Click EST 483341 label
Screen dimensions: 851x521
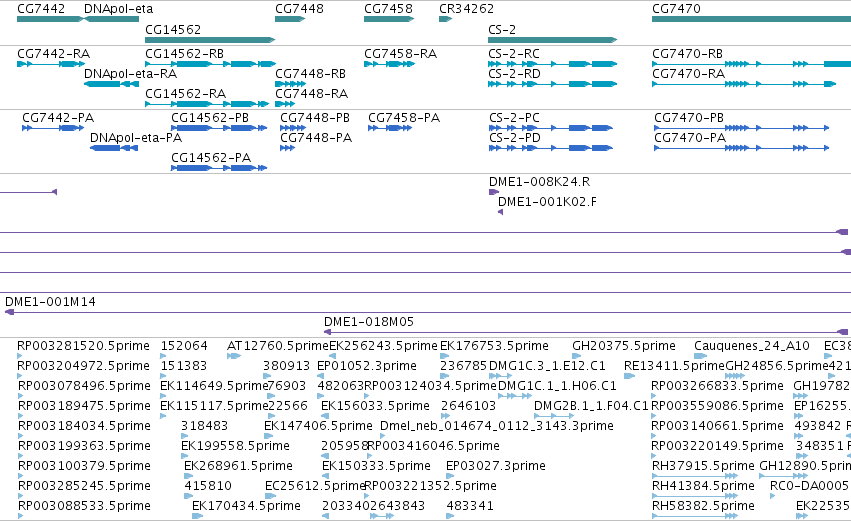(x=470, y=506)
